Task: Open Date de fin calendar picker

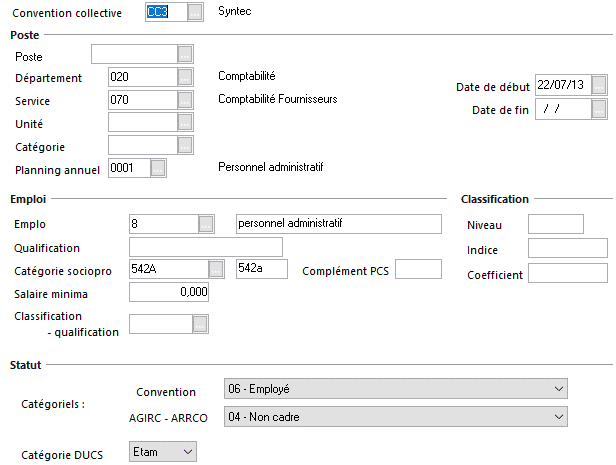Action: coord(599,109)
